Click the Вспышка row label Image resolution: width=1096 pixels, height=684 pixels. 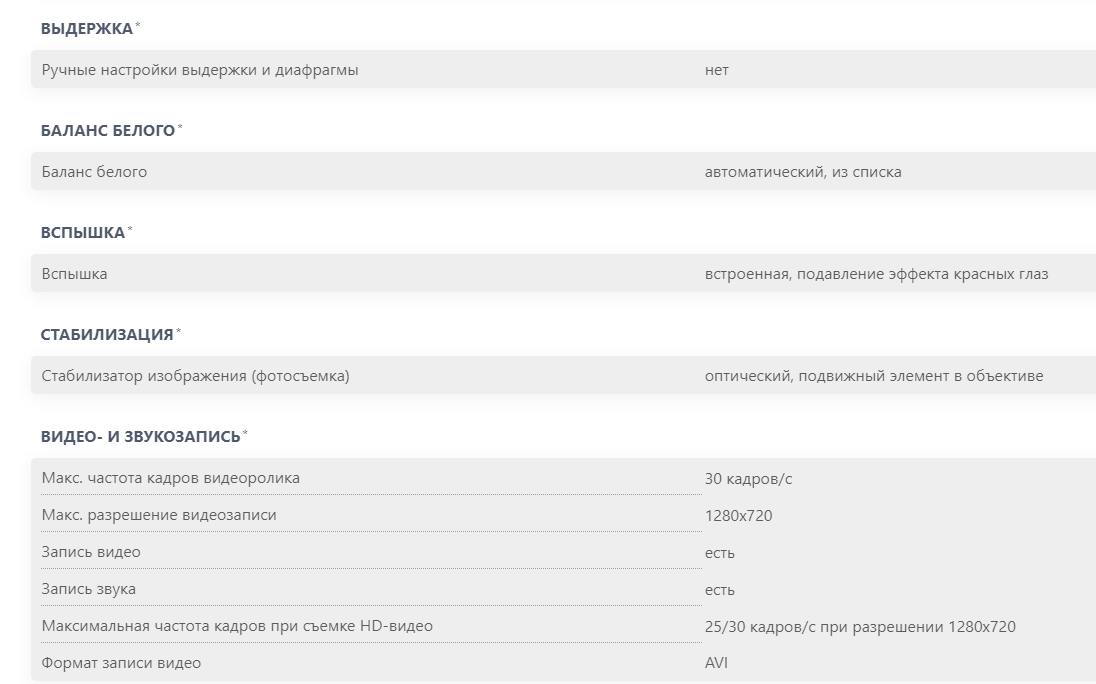click(75, 274)
